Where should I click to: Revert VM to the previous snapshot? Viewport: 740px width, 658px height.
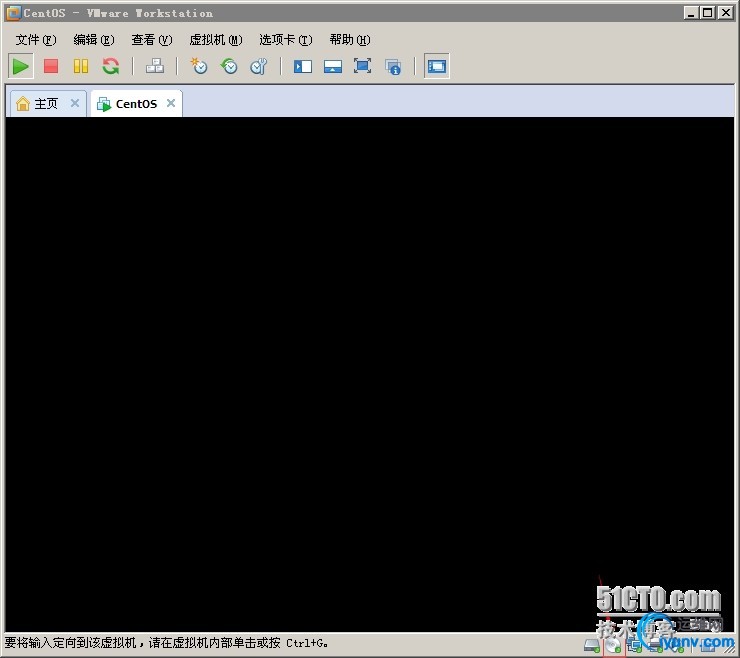(x=229, y=66)
